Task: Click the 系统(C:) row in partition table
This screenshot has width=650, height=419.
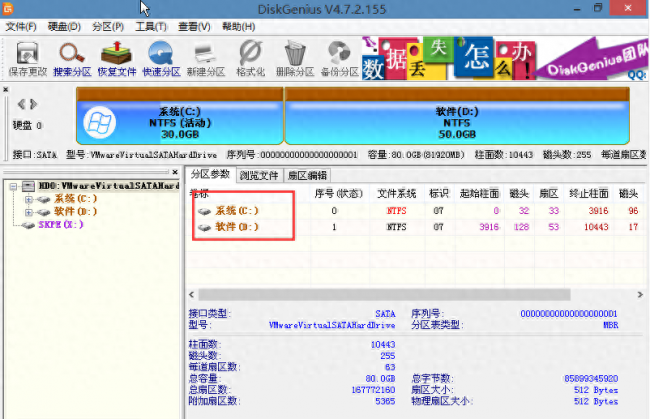Action: pyautogui.click(x=415, y=211)
